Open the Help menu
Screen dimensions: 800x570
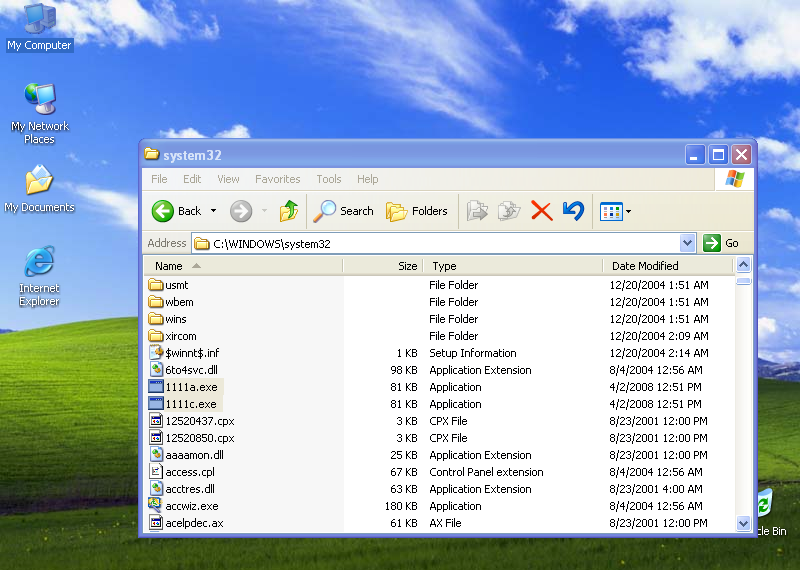point(367,179)
